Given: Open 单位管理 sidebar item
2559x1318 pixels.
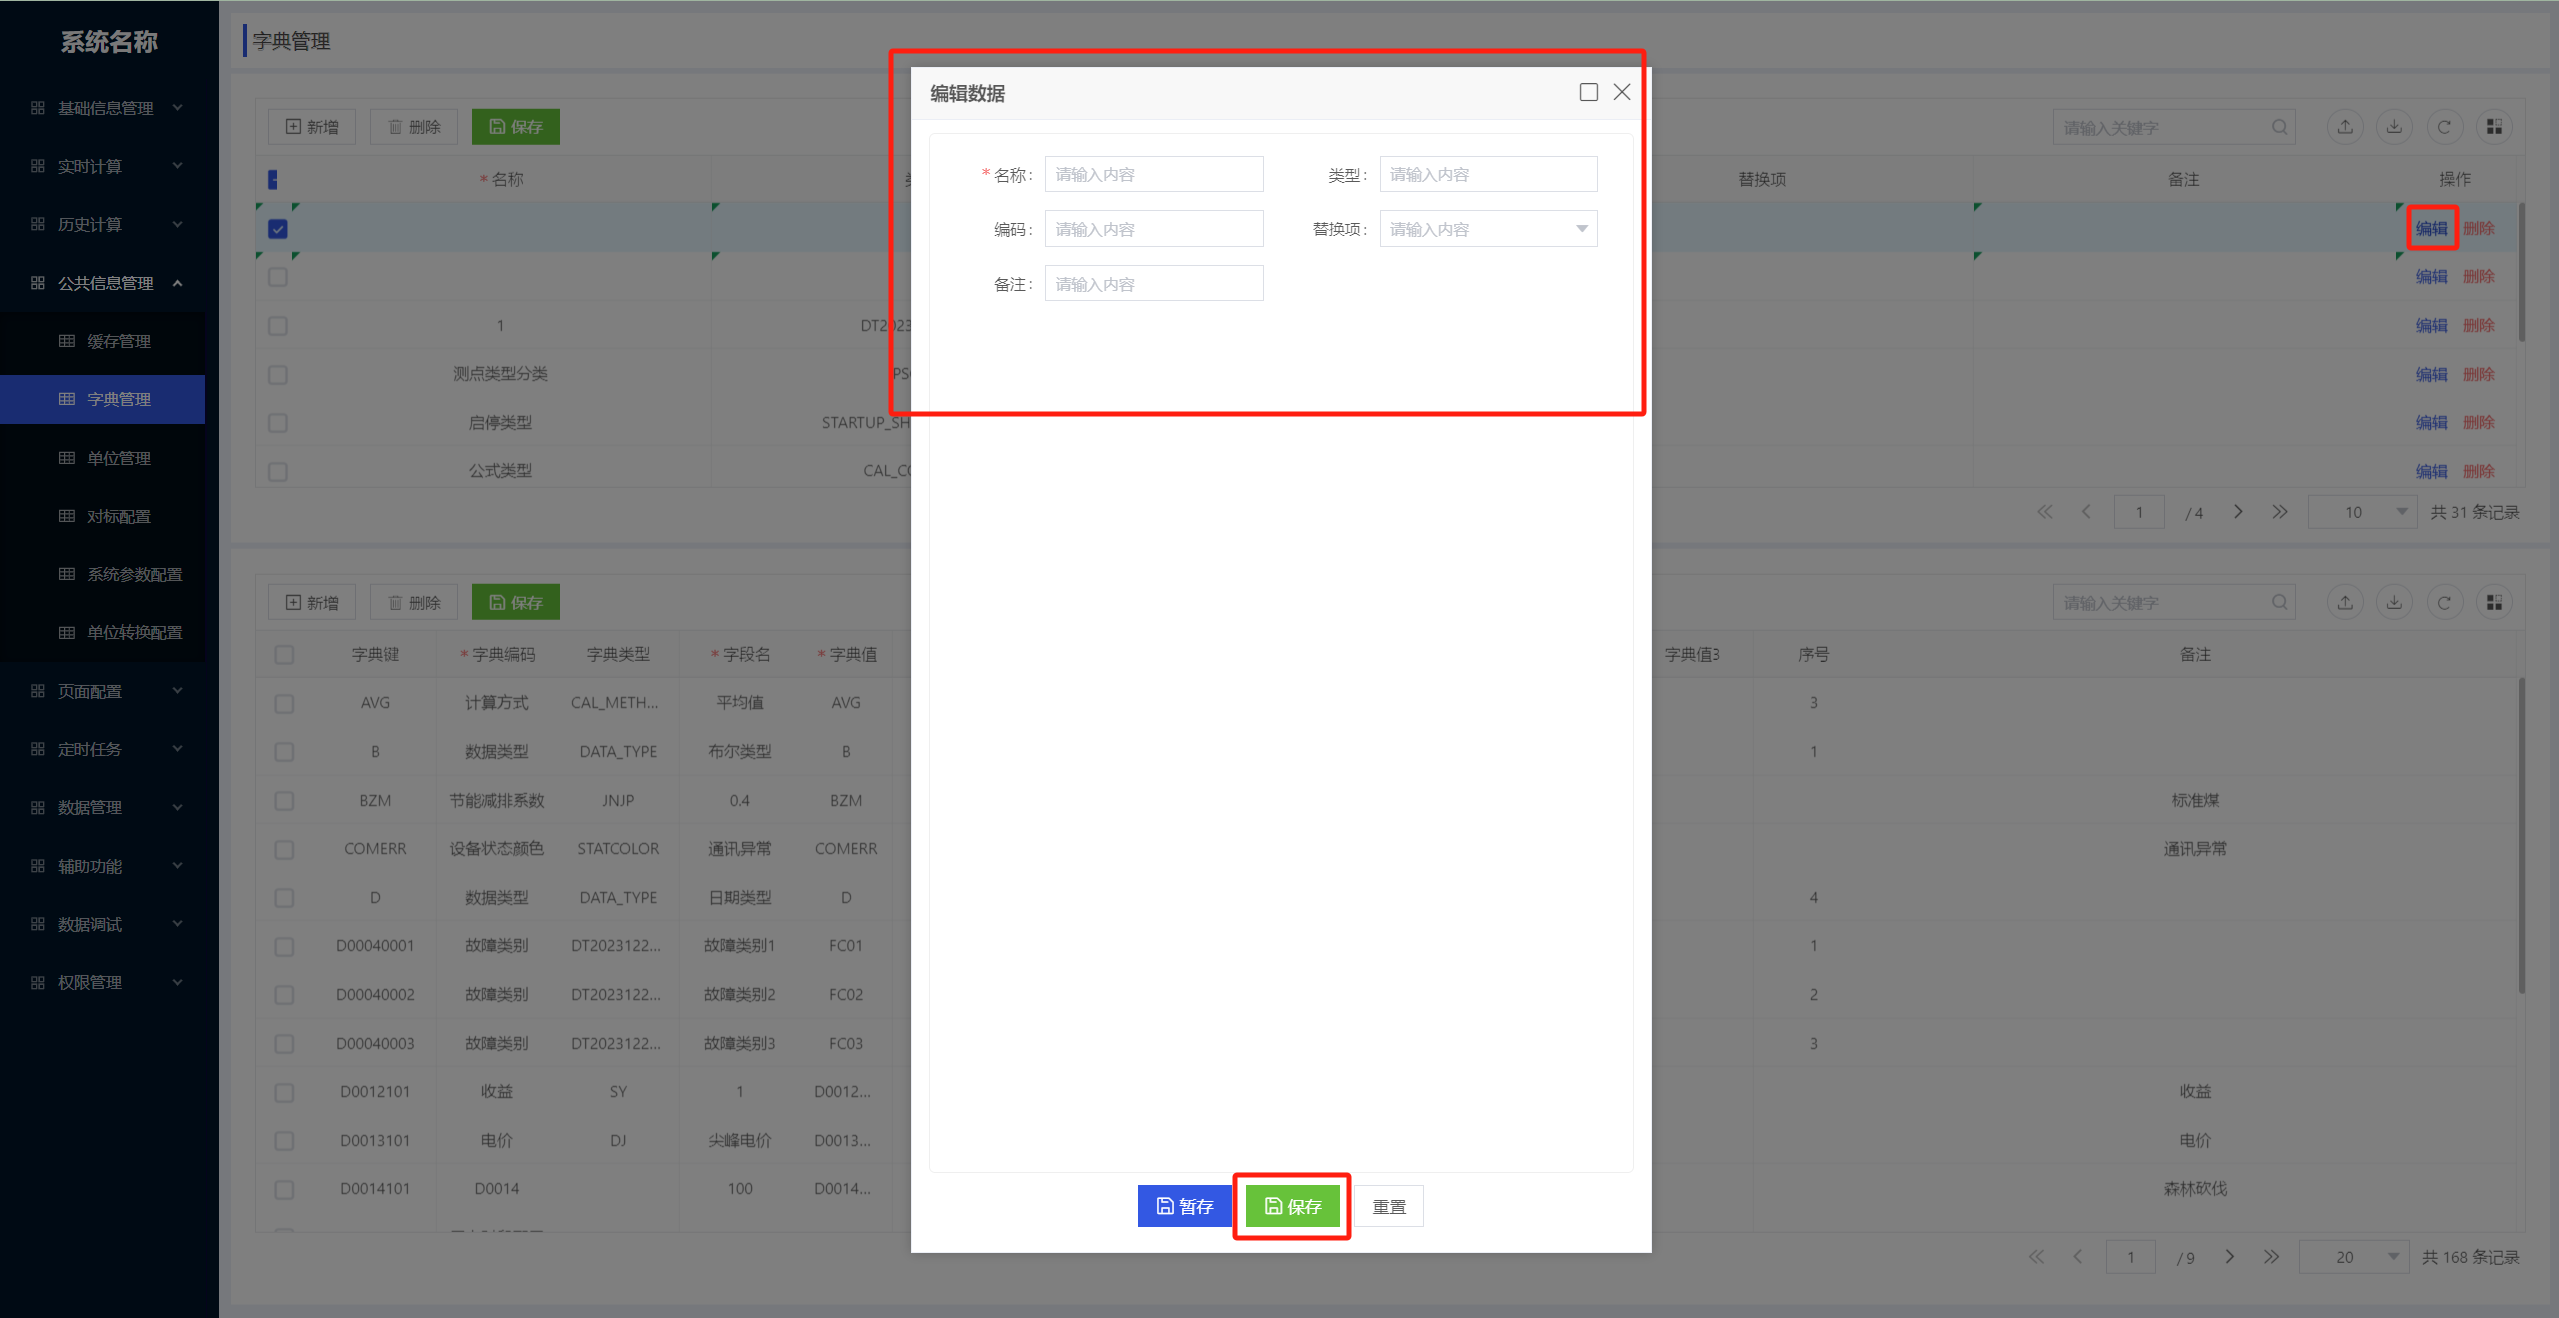Looking at the screenshot, I should [x=103, y=458].
